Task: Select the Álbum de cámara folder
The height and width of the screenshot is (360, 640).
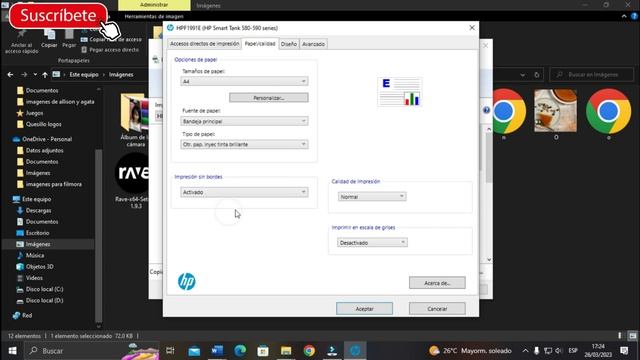Action: 135,120
